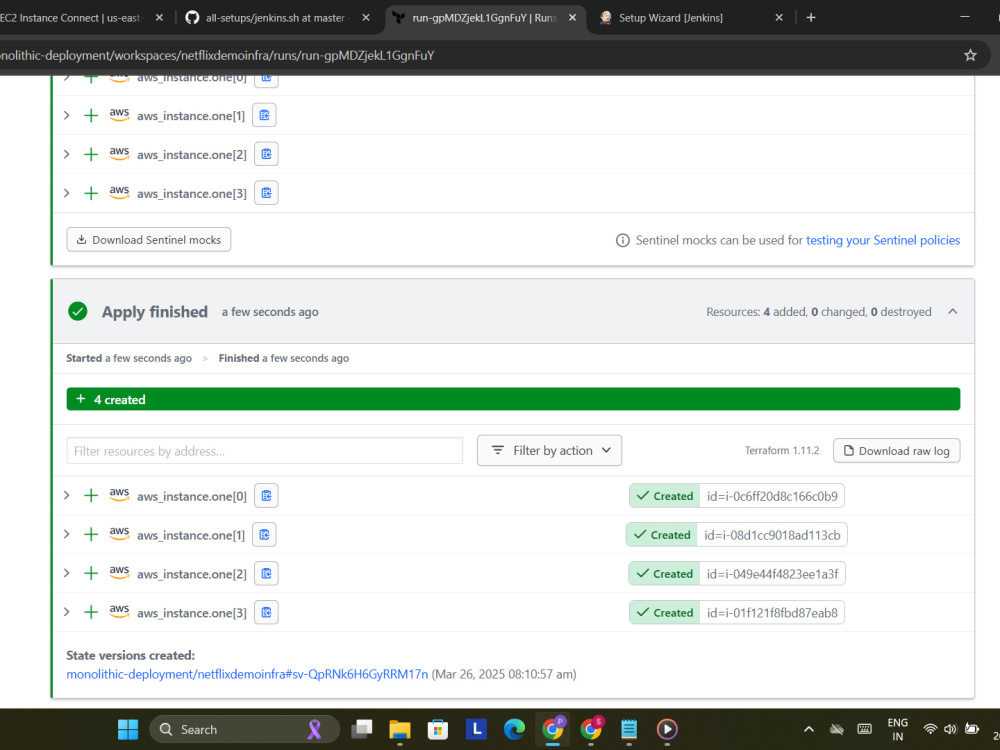The width and height of the screenshot is (1000, 750).
Task: Click Resources: 4 added summary text
Action: [x=819, y=312]
